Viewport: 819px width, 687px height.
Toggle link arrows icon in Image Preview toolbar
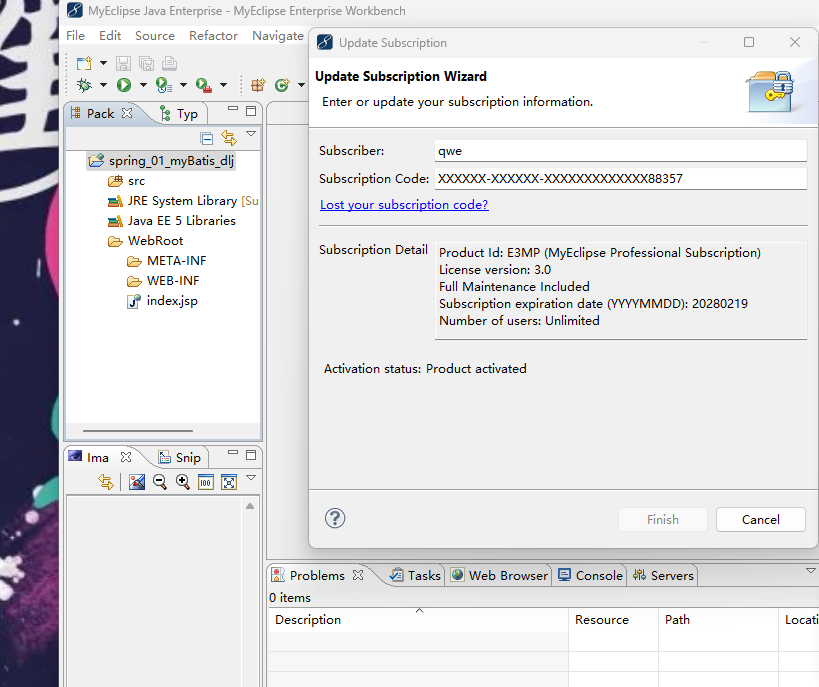106,481
